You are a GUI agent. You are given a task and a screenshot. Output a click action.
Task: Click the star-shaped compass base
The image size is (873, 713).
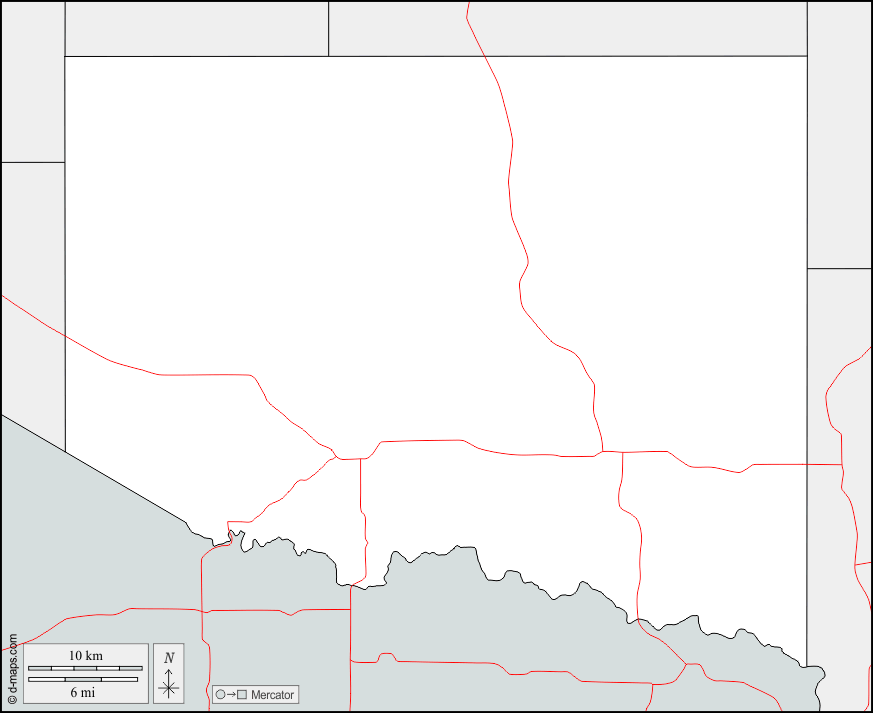[x=169, y=687]
